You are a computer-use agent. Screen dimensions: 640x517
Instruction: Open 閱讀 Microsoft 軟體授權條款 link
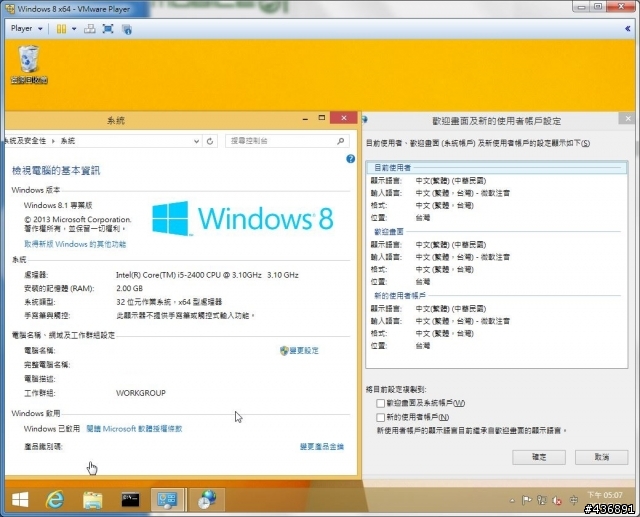click(x=134, y=429)
